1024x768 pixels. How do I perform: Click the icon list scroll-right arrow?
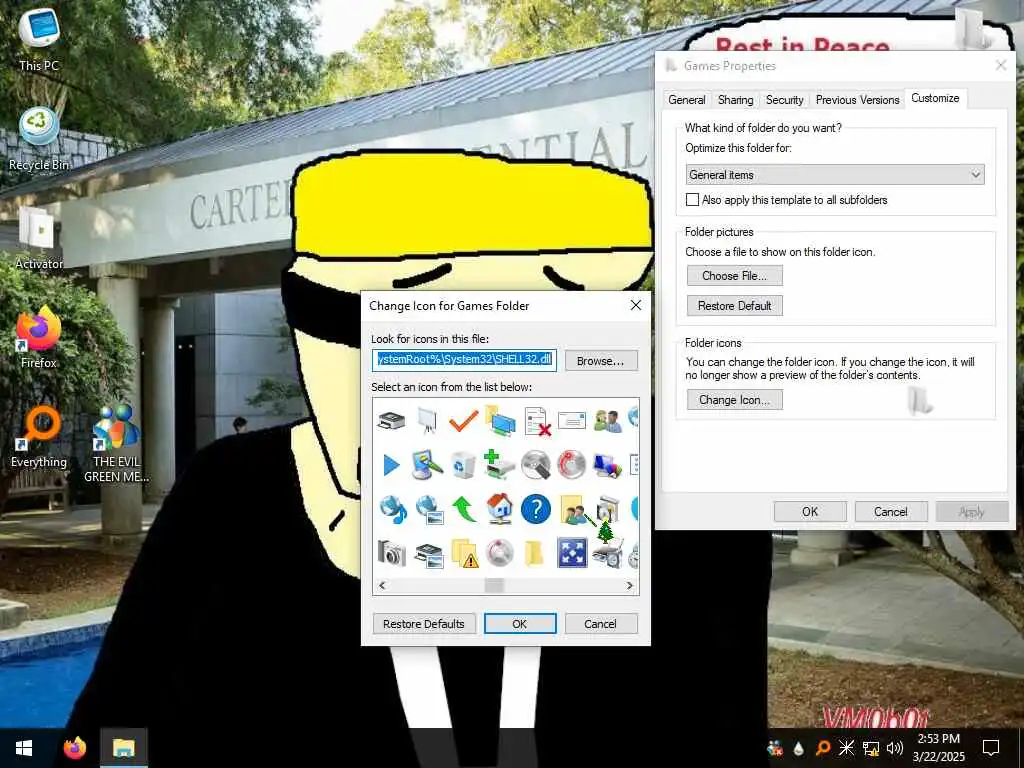coord(630,585)
